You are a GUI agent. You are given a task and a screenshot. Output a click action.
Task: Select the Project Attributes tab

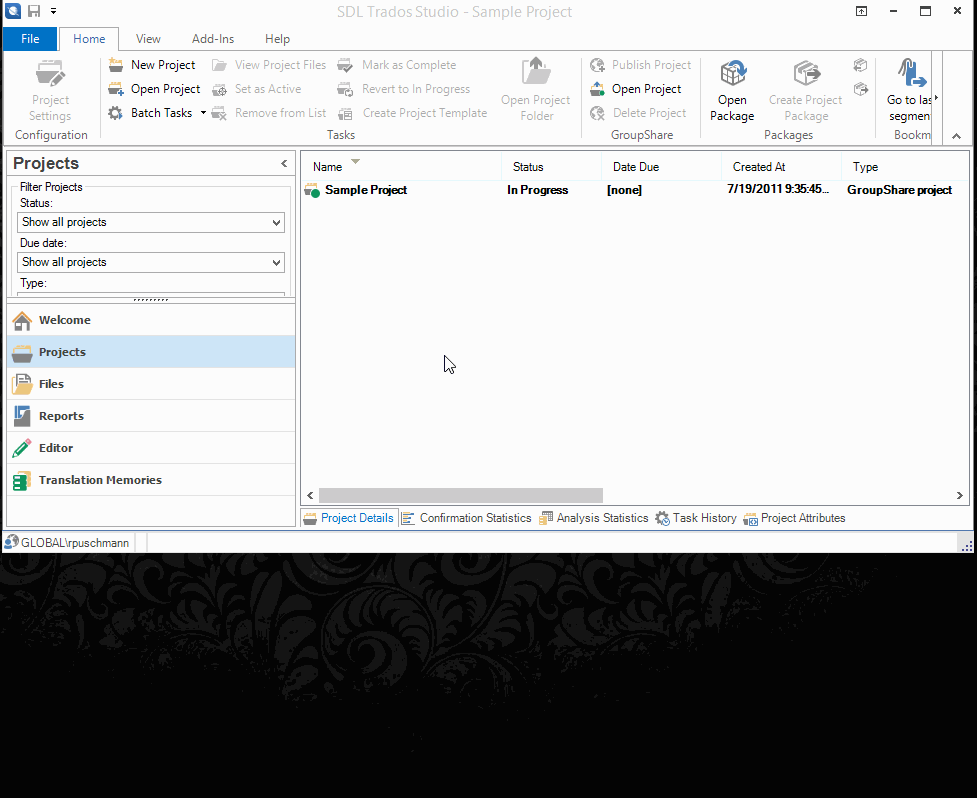pyautogui.click(x=794, y=518)
